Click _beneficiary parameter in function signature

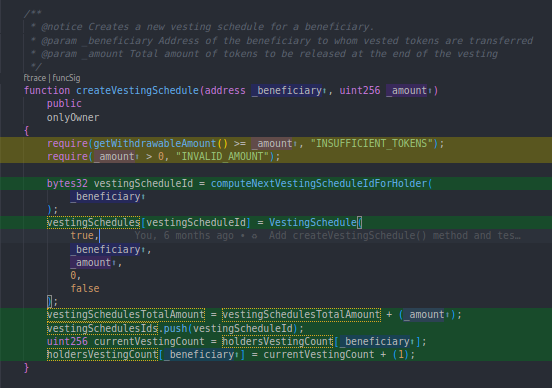pos(287,90)
